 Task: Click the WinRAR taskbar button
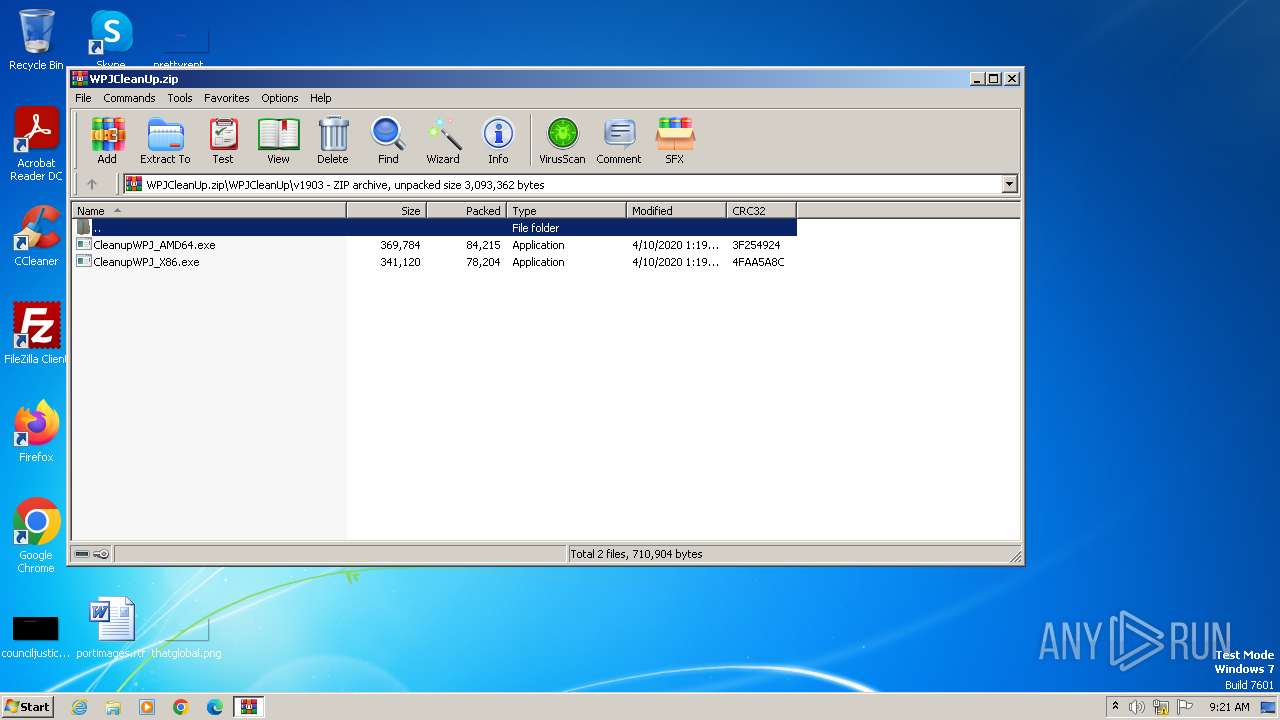(x=249, y=707)
